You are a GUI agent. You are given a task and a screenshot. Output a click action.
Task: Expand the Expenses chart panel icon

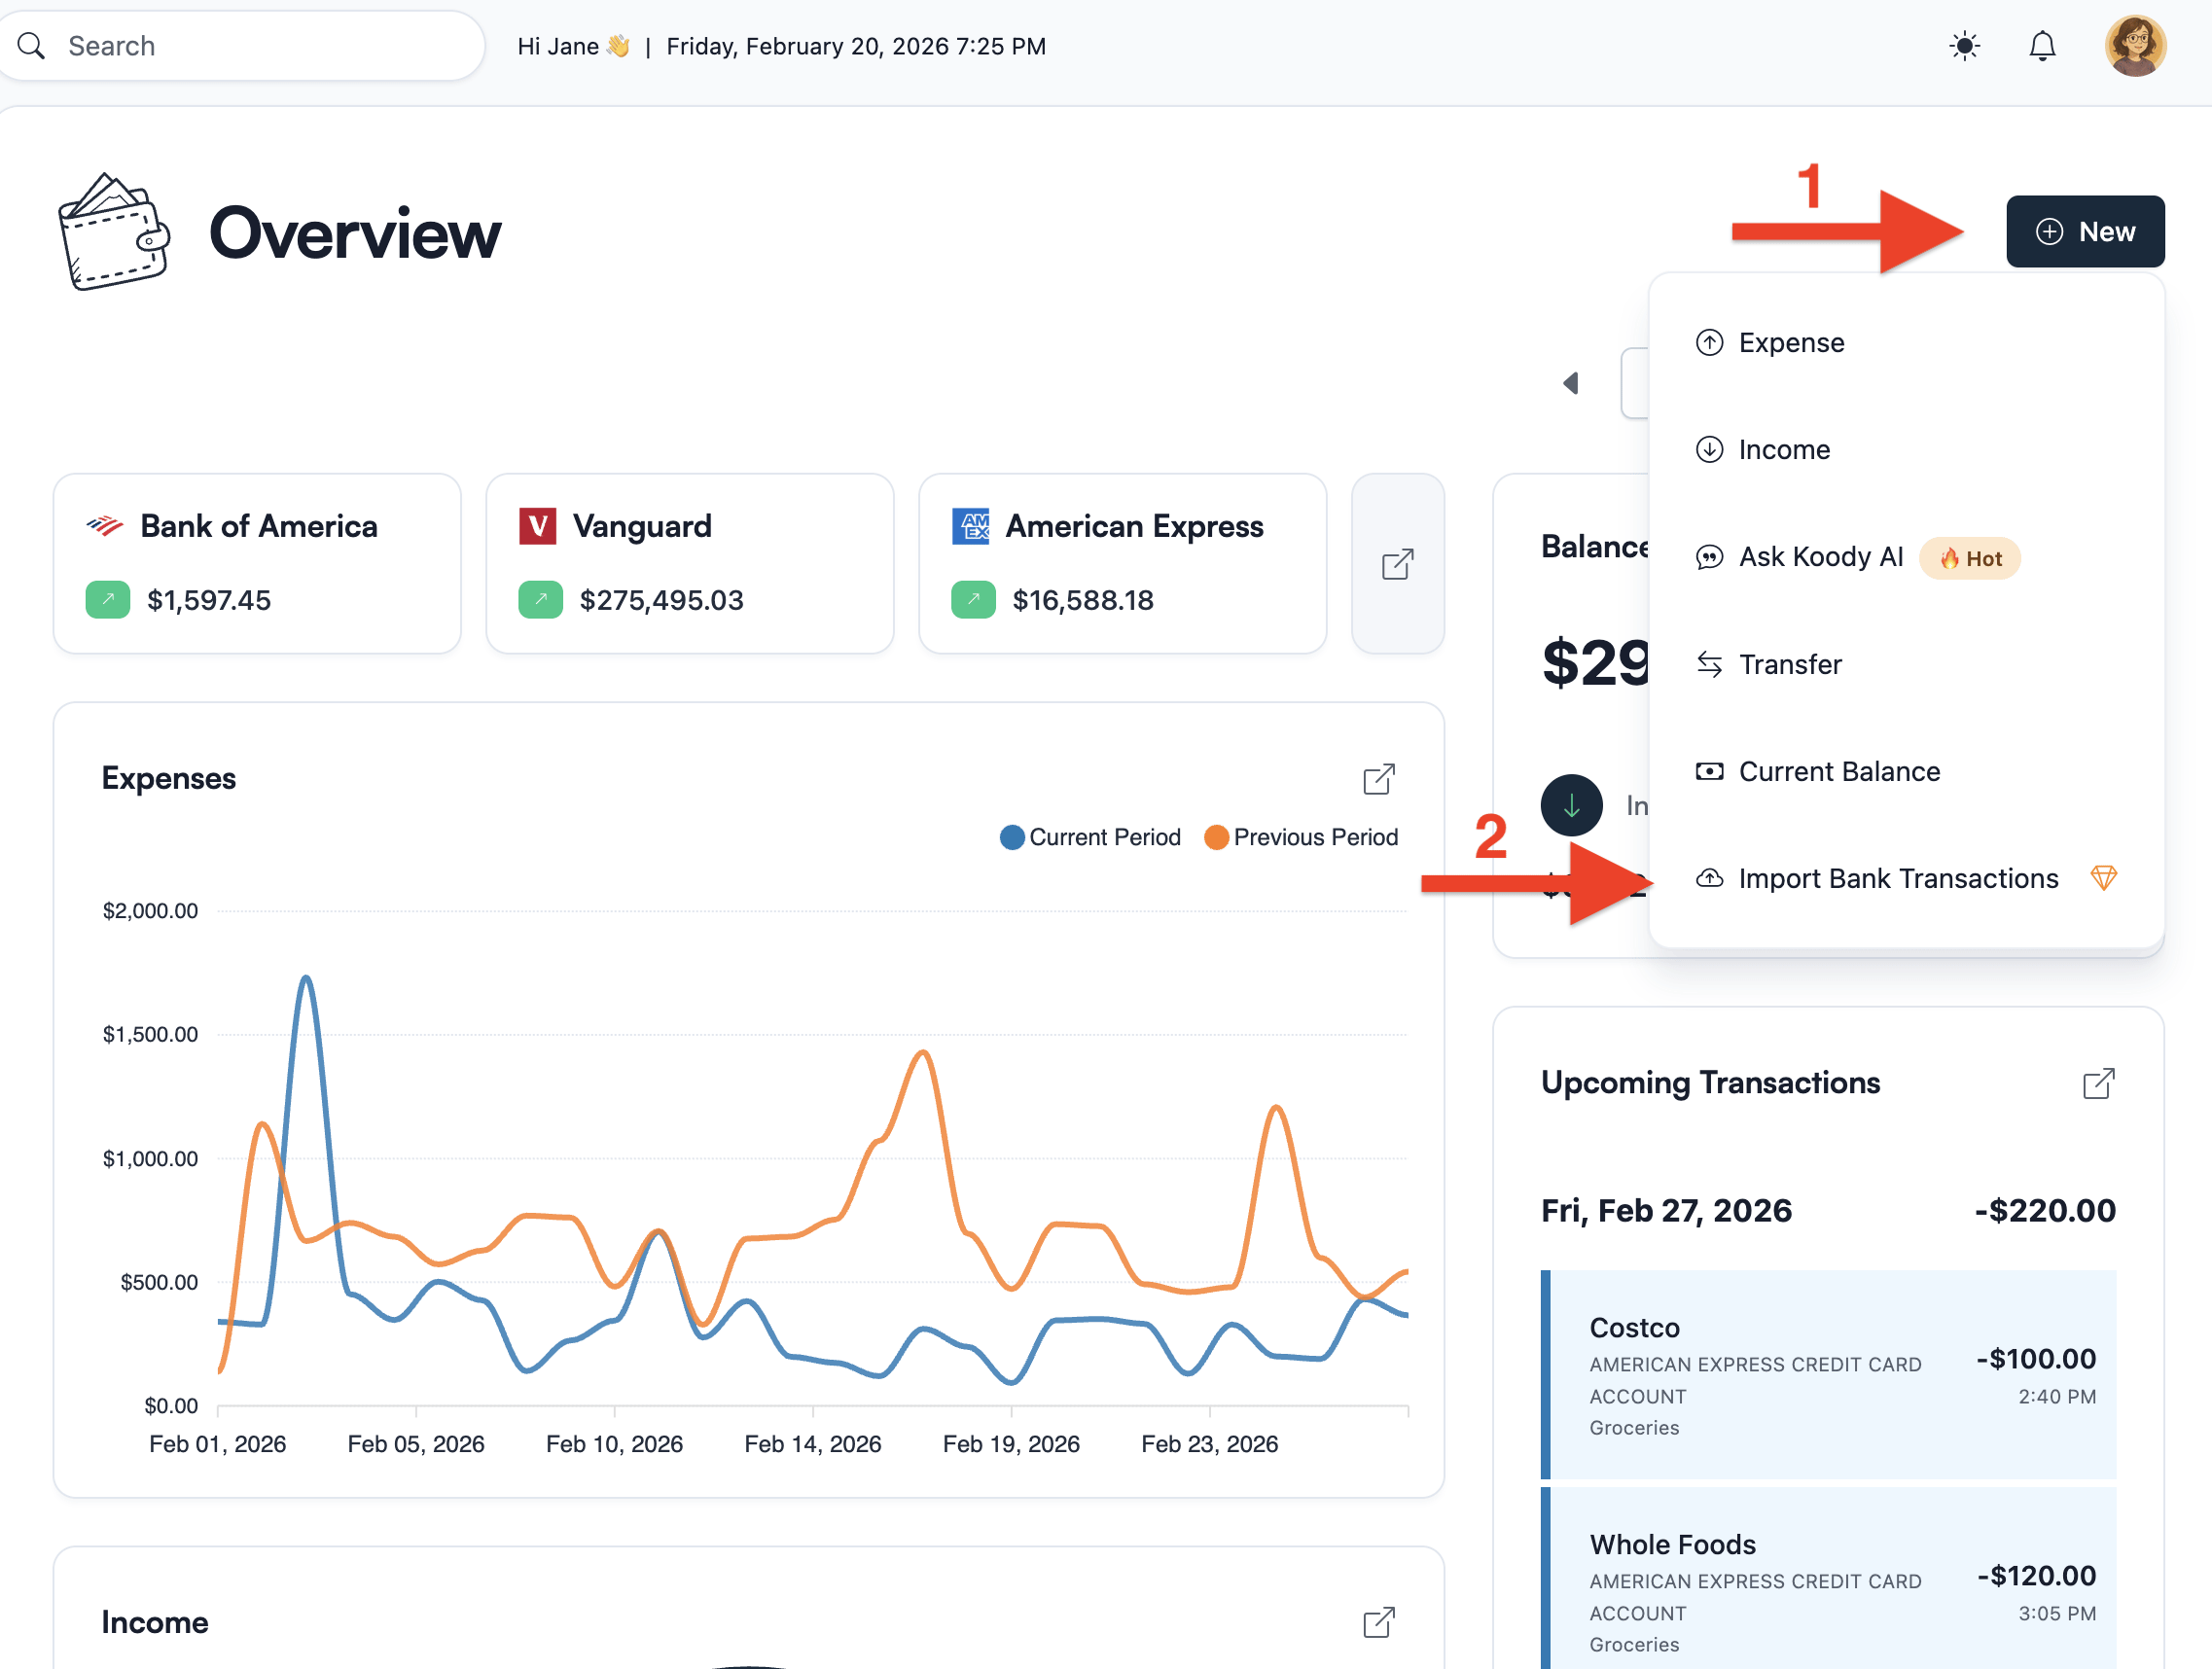1378,779
